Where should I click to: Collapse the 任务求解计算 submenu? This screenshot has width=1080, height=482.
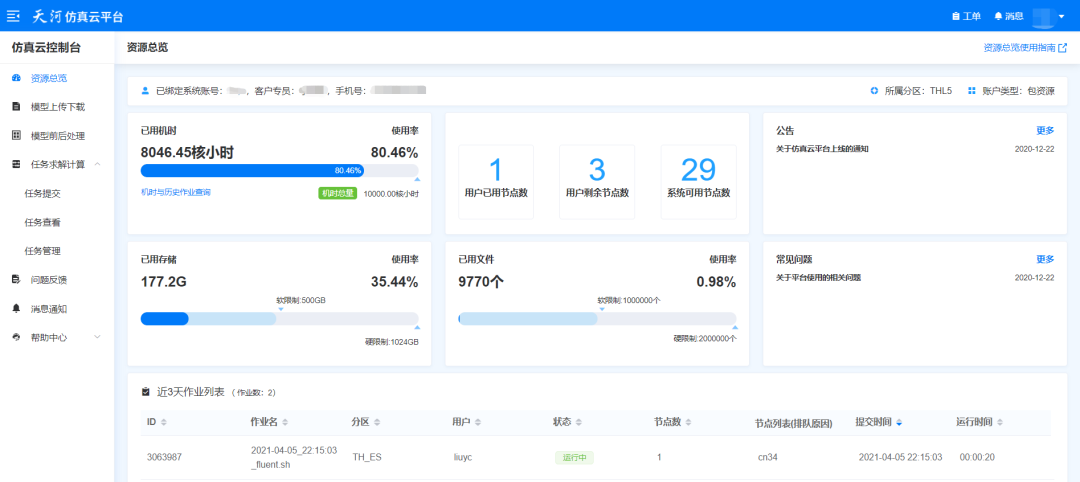97,165
